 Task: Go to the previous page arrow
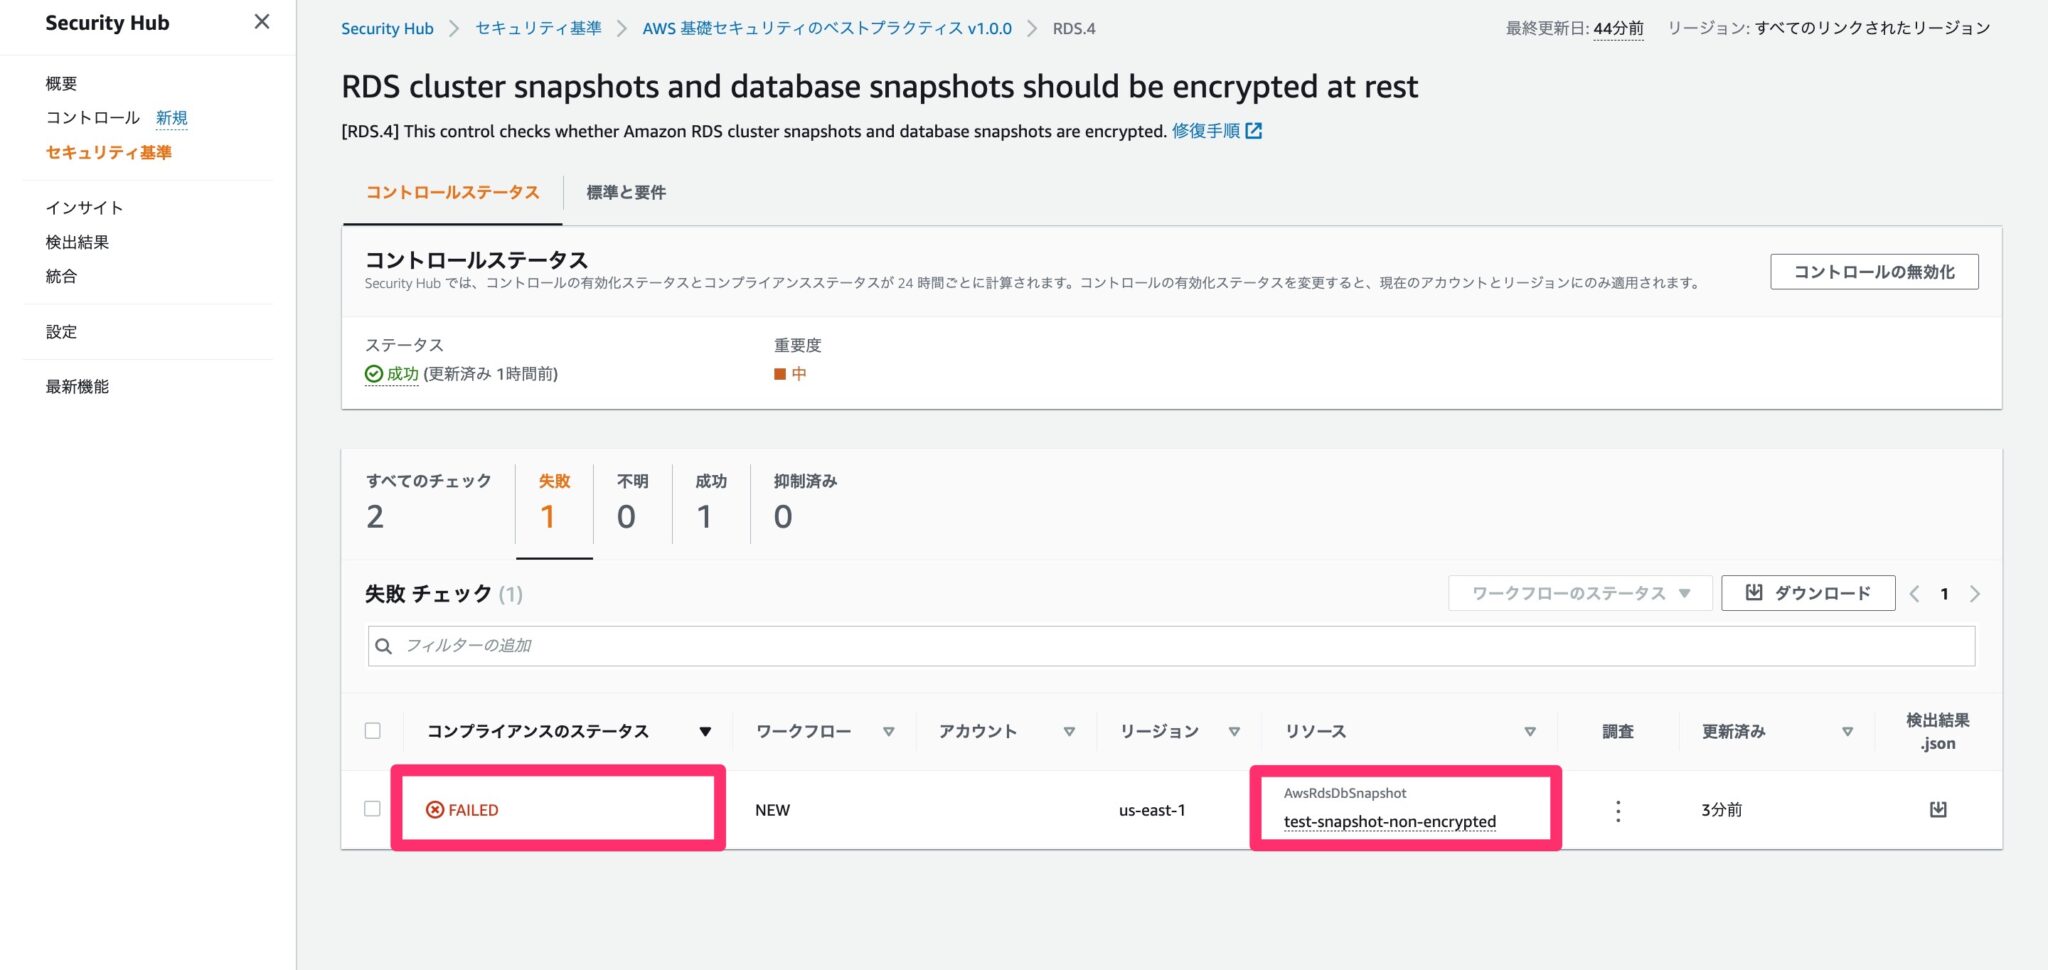(x=1914, y=594)
